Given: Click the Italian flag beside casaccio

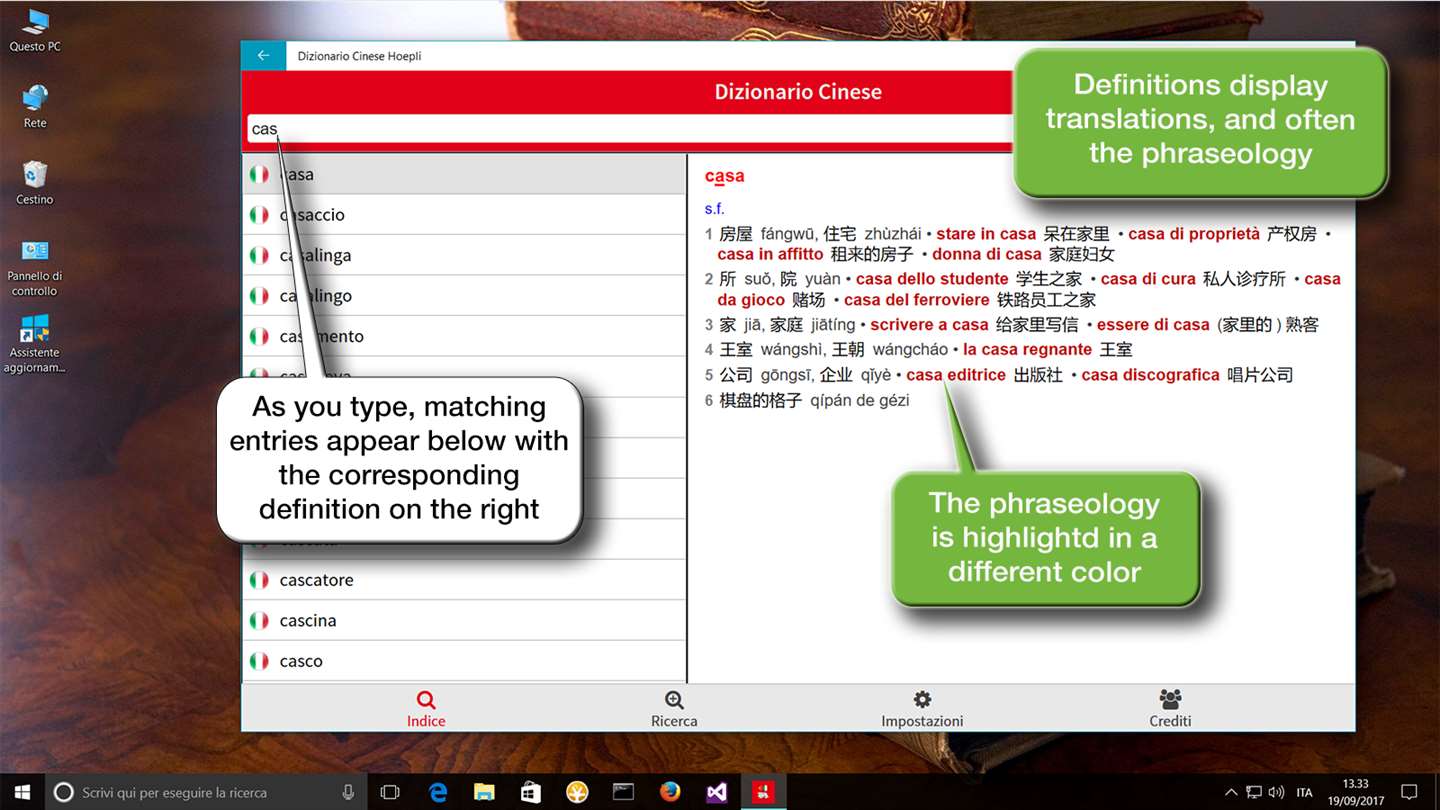Looking at the screenshot, I should [x=259, y=215].
